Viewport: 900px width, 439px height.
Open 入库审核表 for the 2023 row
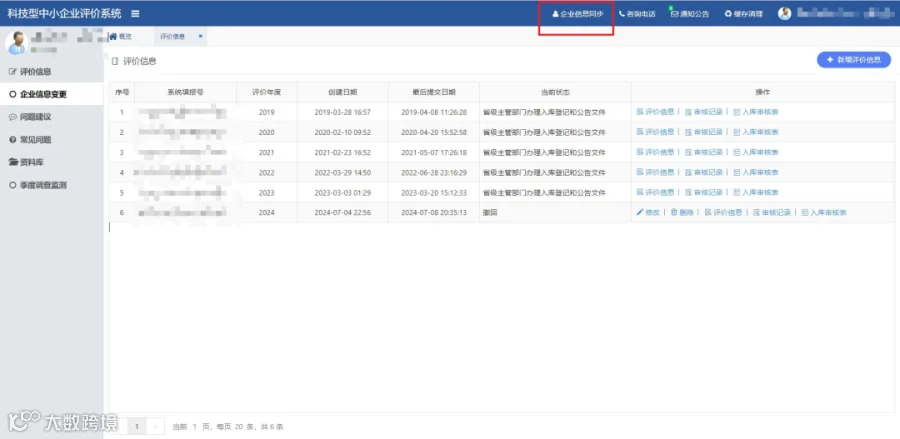[x=756, y=192]
